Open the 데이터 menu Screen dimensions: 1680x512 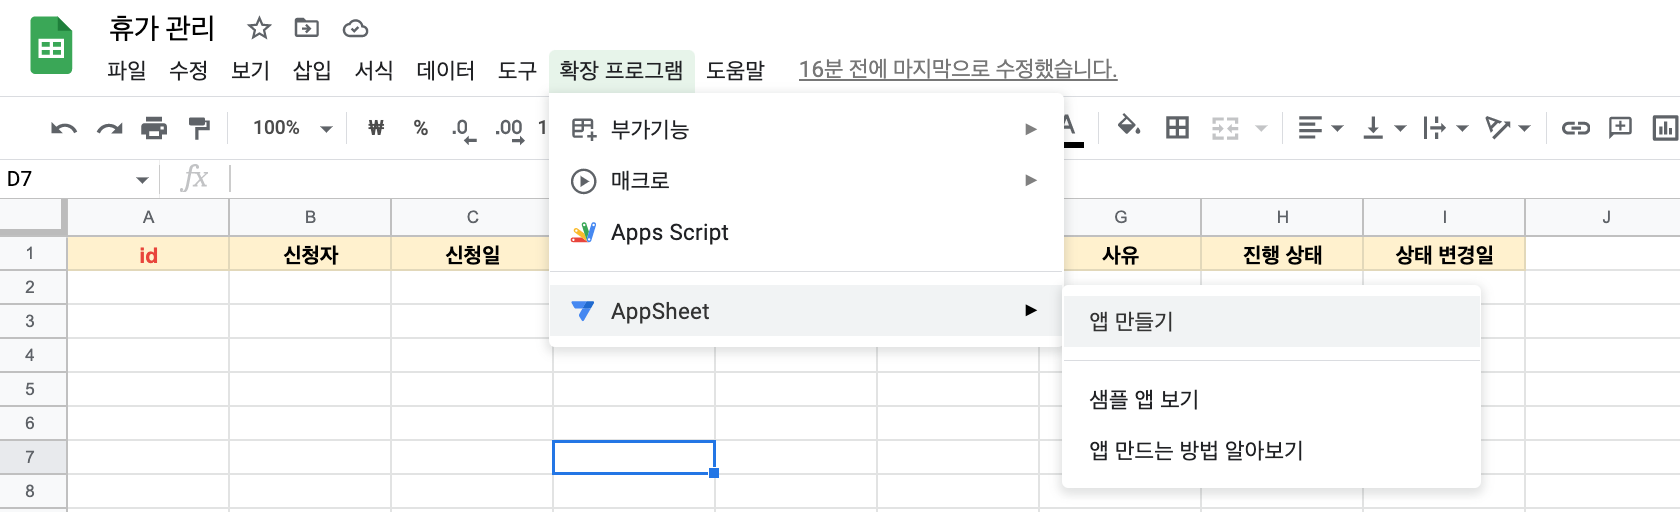pos(446,70)
